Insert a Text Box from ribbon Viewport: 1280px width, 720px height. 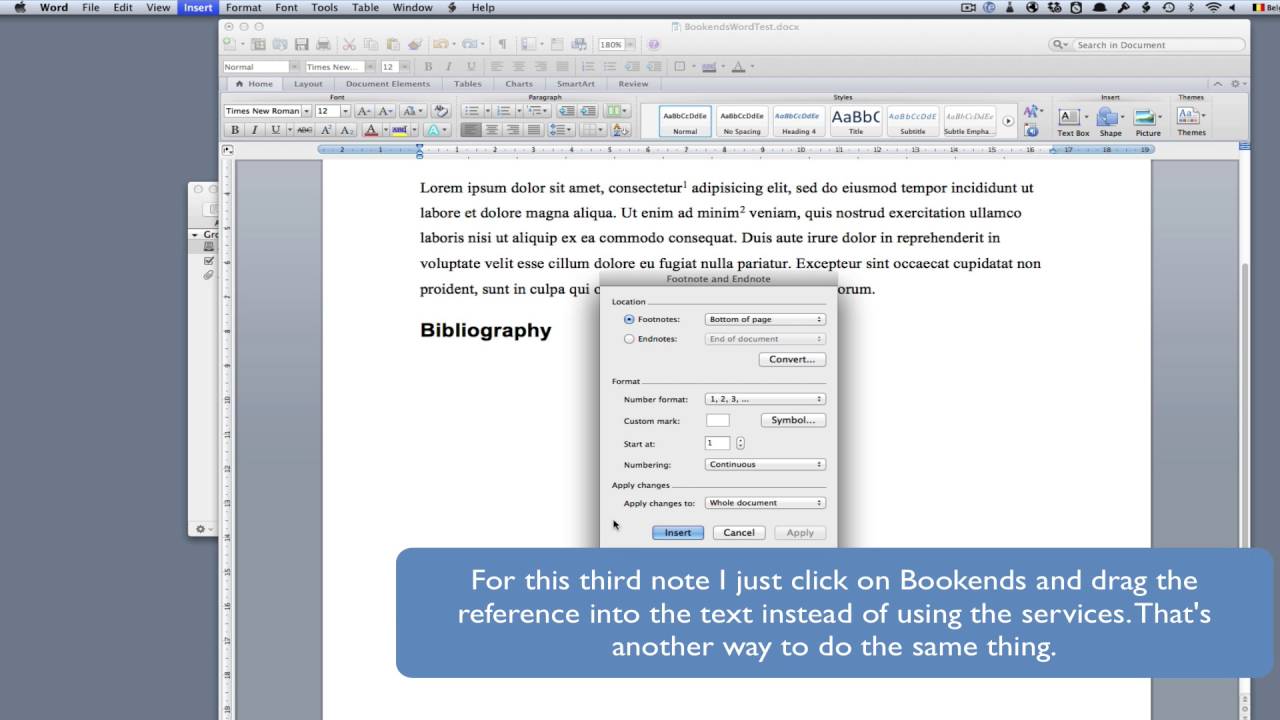pyautogui.click(x=1073, y=122)
